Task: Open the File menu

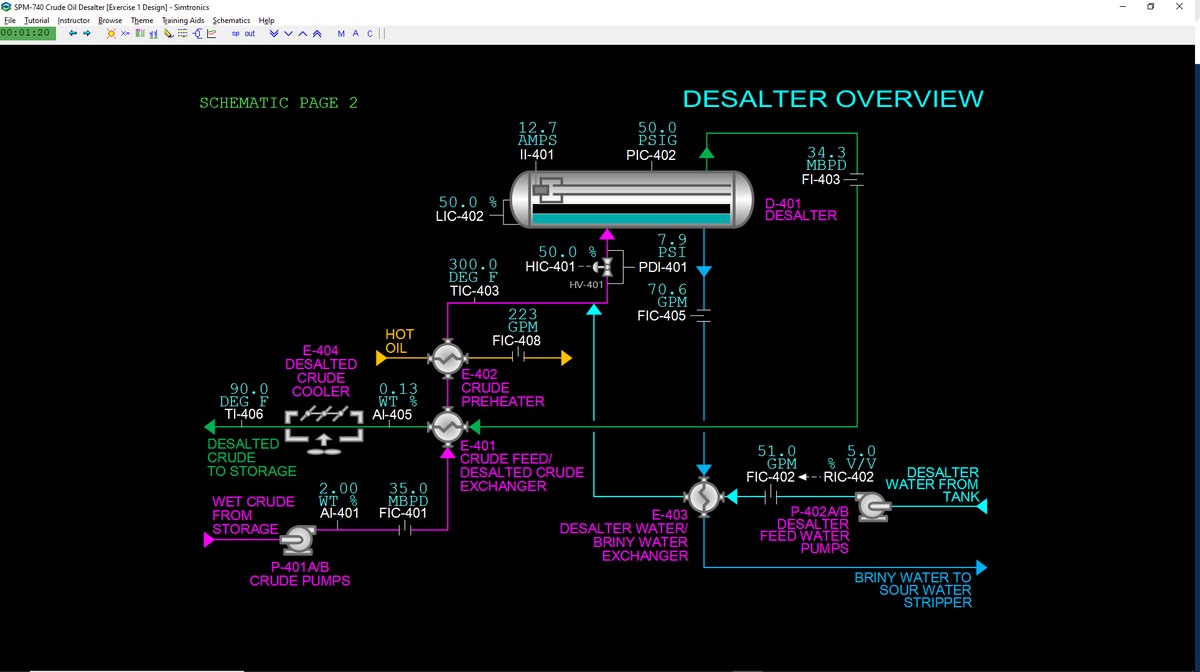Action: (10, 20)
